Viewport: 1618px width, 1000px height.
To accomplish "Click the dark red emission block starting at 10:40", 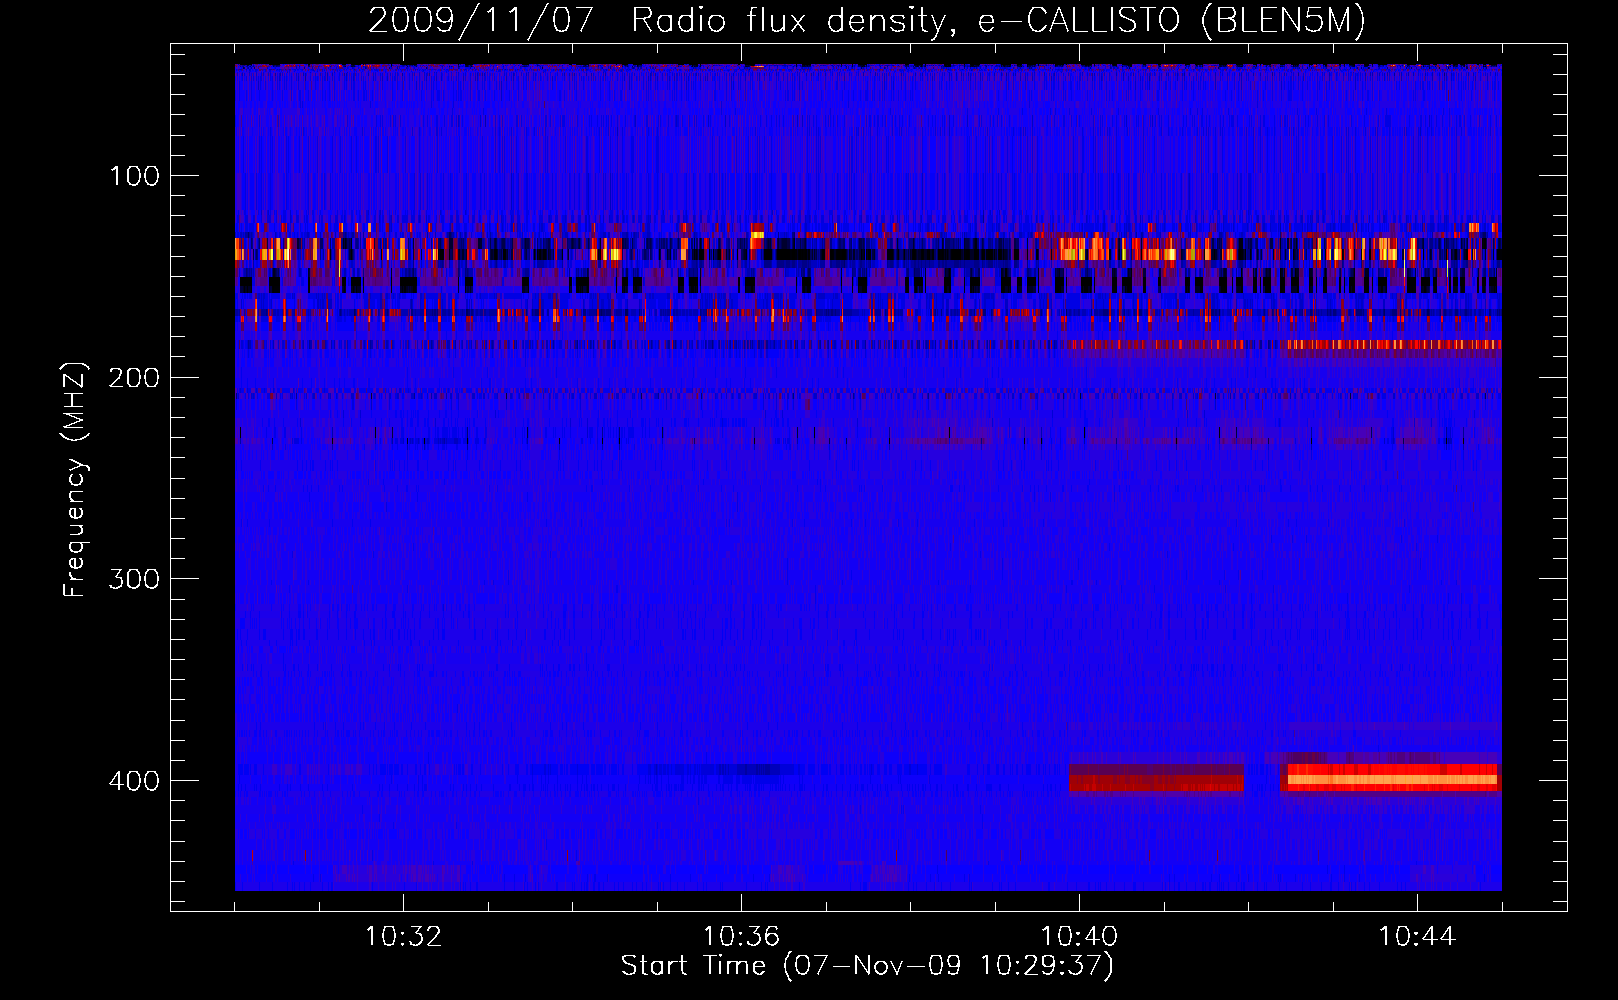I will (x=1156, y=778).
